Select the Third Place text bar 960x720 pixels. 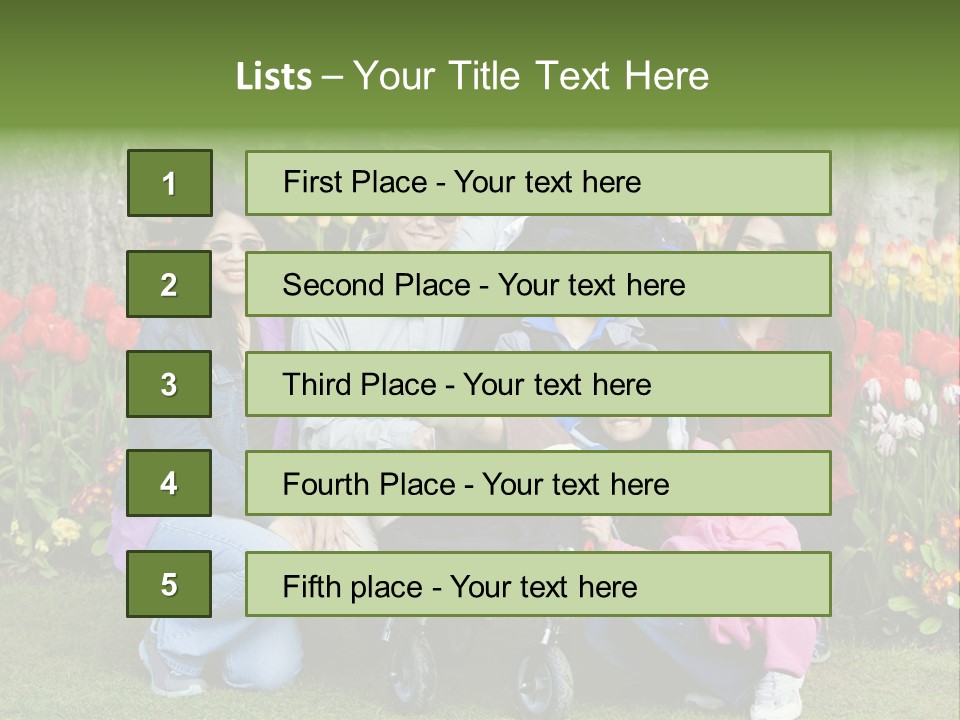[538, 384]
